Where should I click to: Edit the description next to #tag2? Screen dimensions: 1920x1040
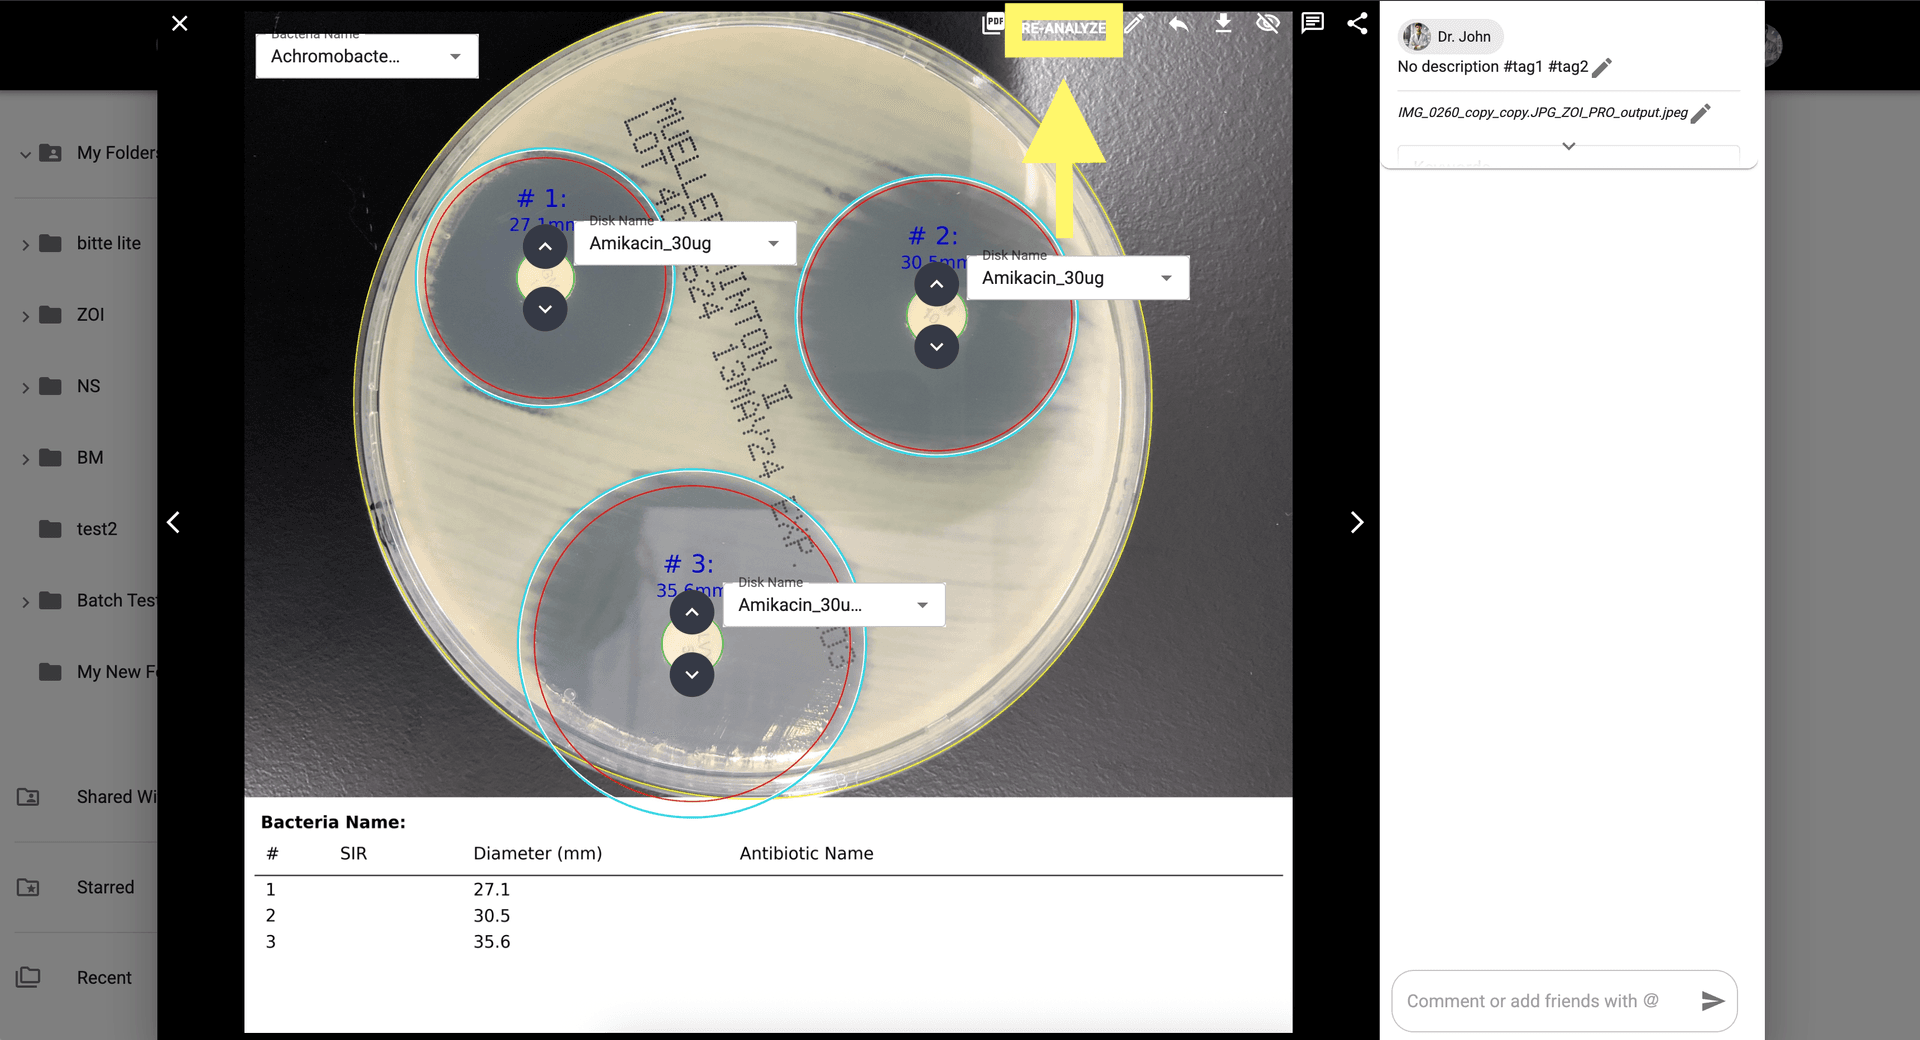point(1602,68)
